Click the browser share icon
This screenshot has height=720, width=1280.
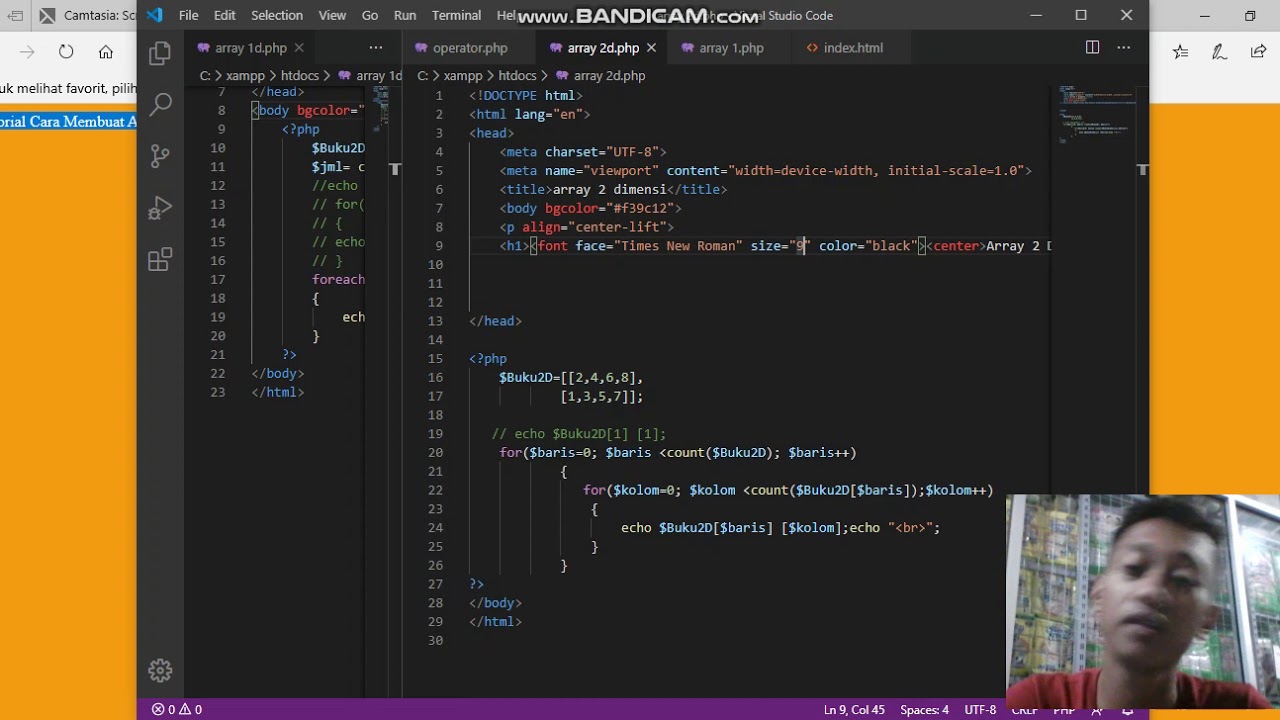click(1258, 52)
